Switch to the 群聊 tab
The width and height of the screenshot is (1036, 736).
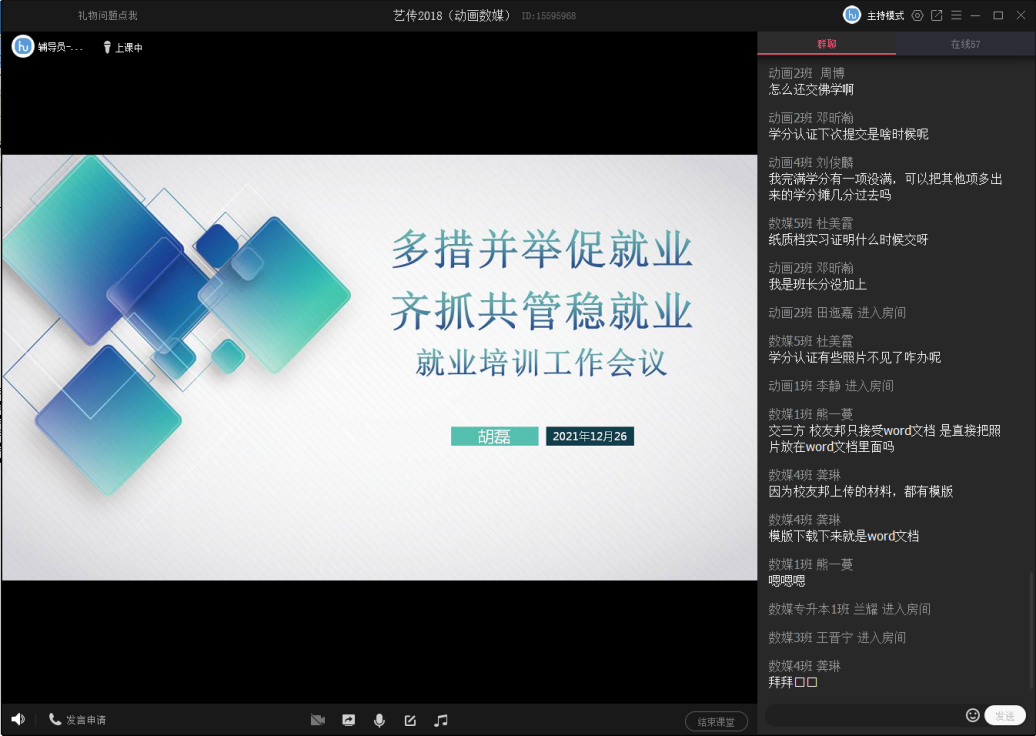point(827,45)
